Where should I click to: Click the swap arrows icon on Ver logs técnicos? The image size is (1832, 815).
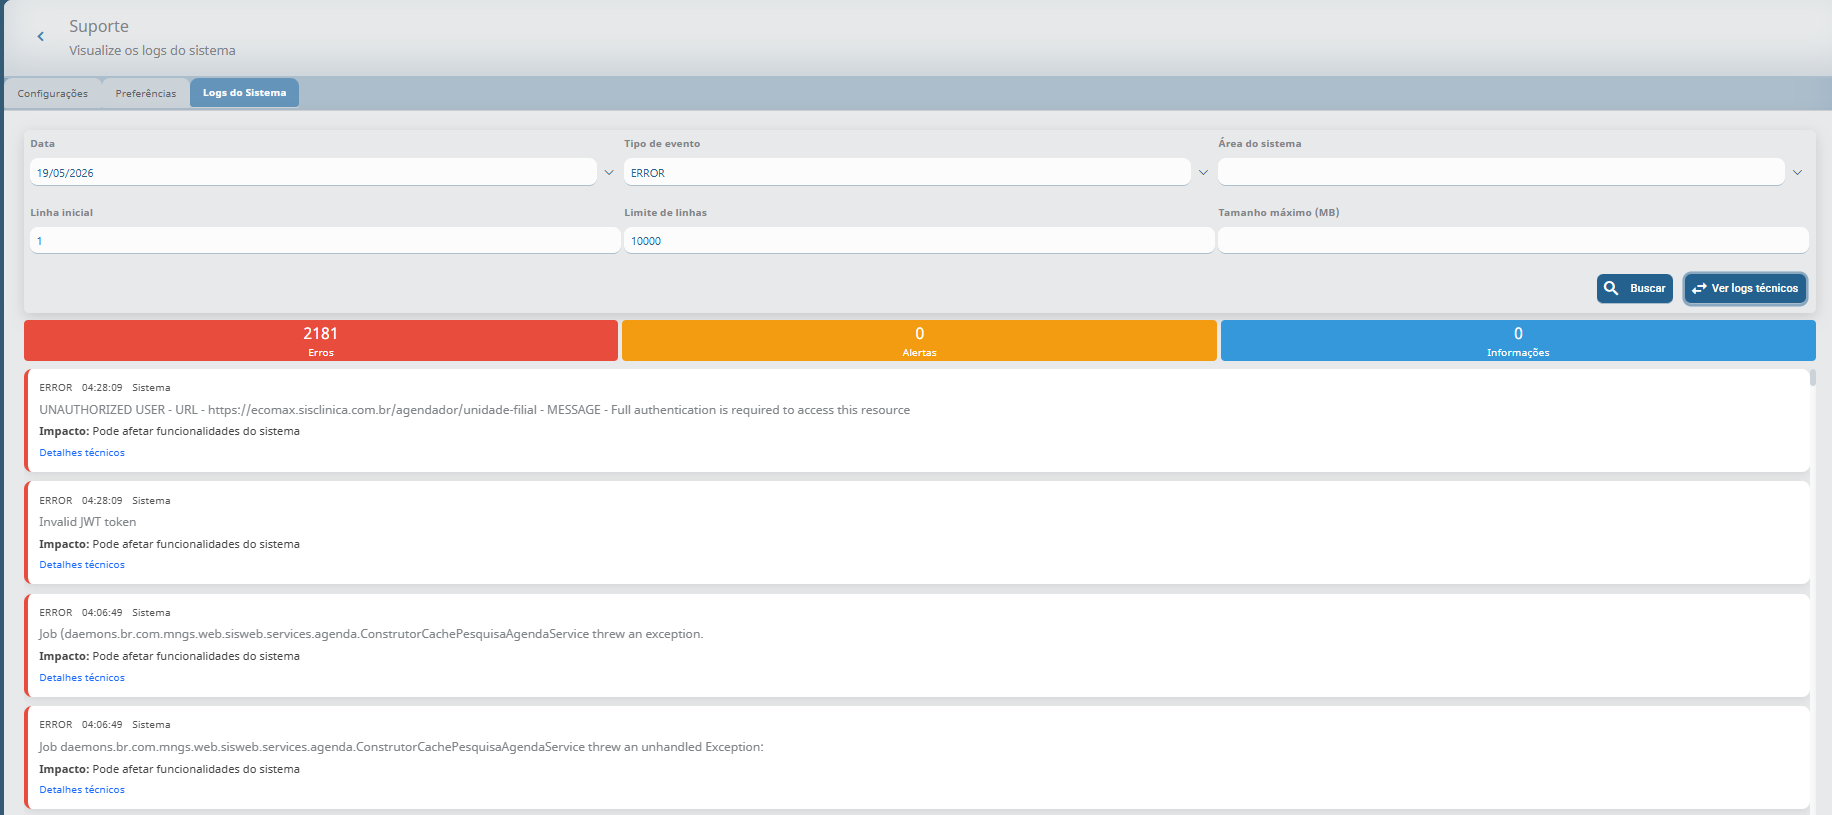coord(1699,288)
